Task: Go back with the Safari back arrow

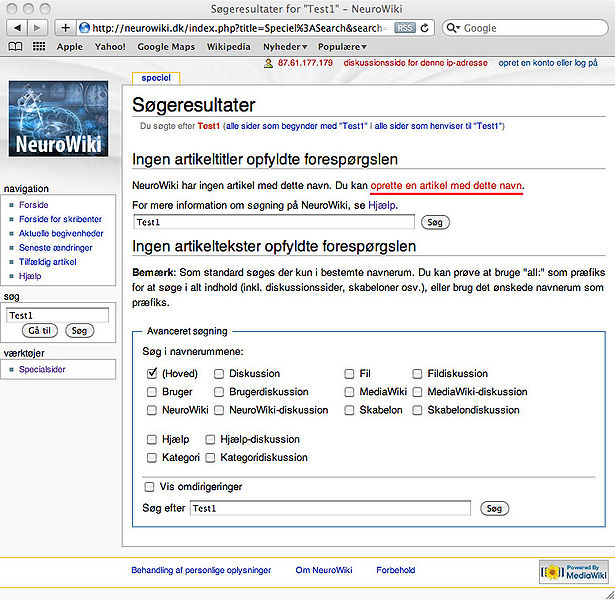Action: pyautogui.click(x=17, y=28)
